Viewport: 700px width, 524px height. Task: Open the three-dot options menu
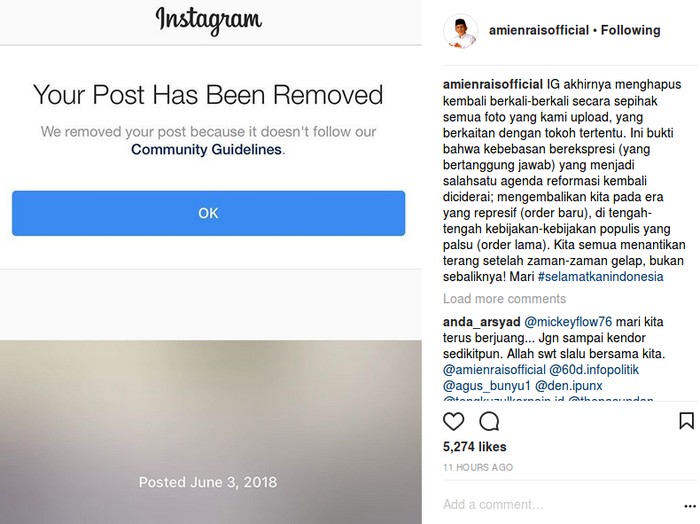(690, 506)
